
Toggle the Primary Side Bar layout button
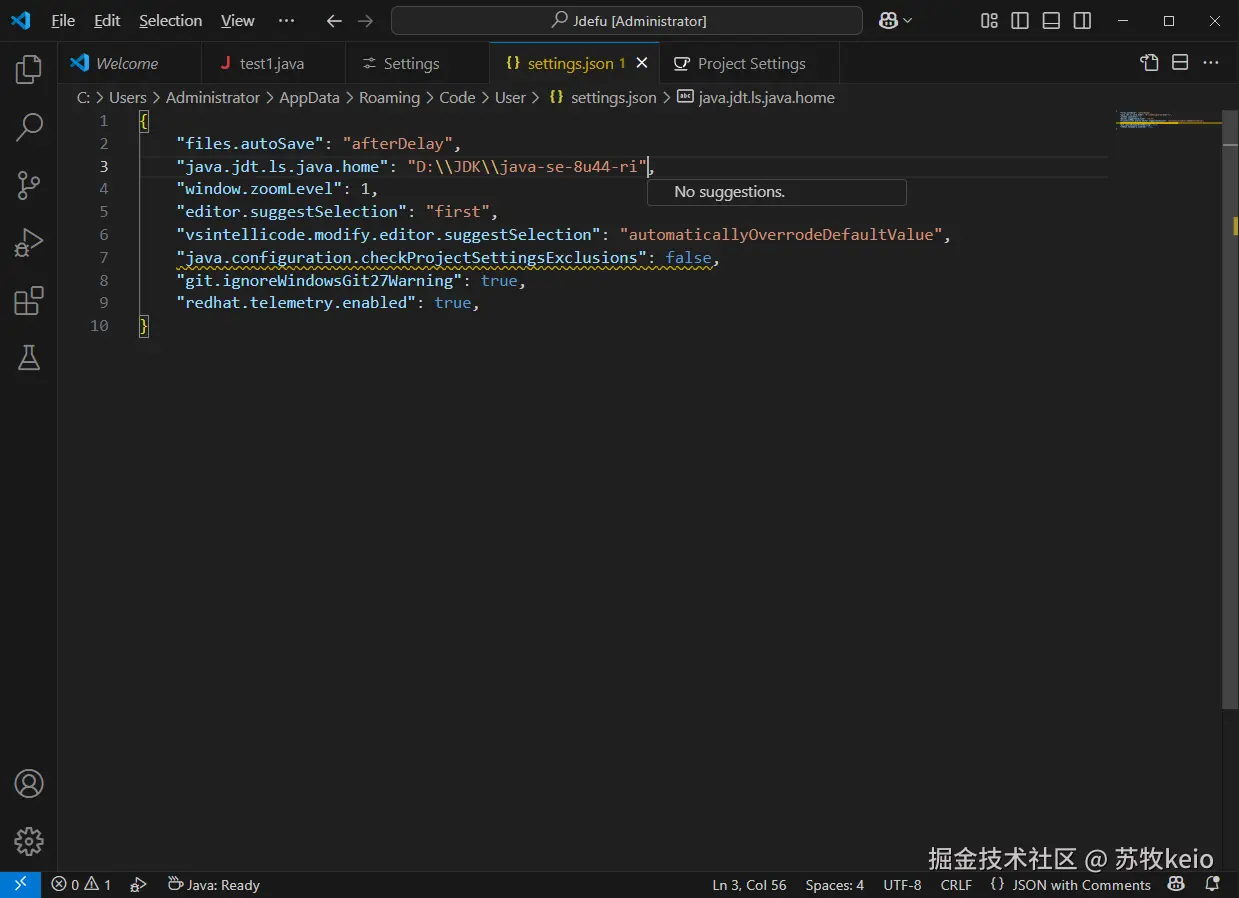coord(1020,21)
